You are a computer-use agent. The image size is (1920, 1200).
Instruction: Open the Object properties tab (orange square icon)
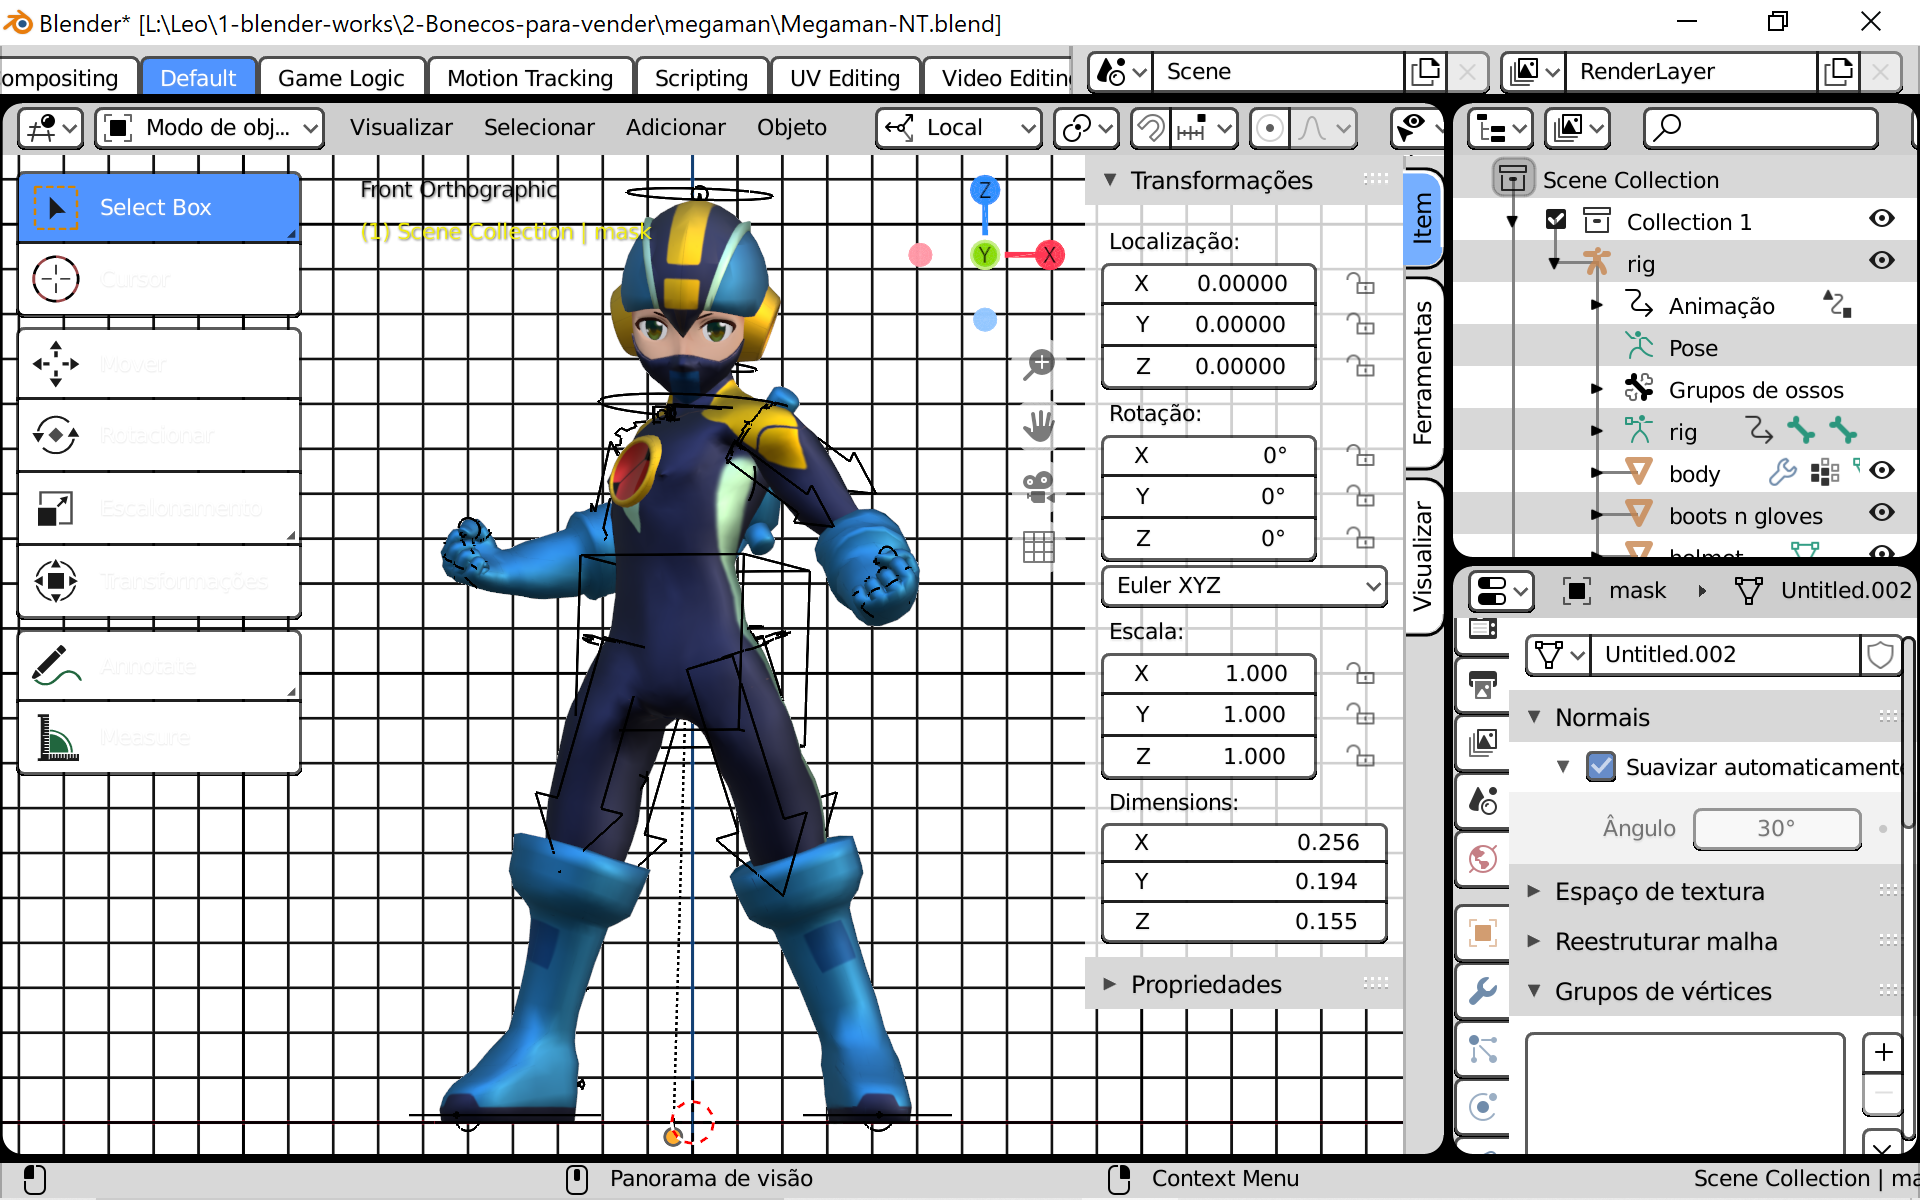pyautogui.click(x=1482, y=932)
